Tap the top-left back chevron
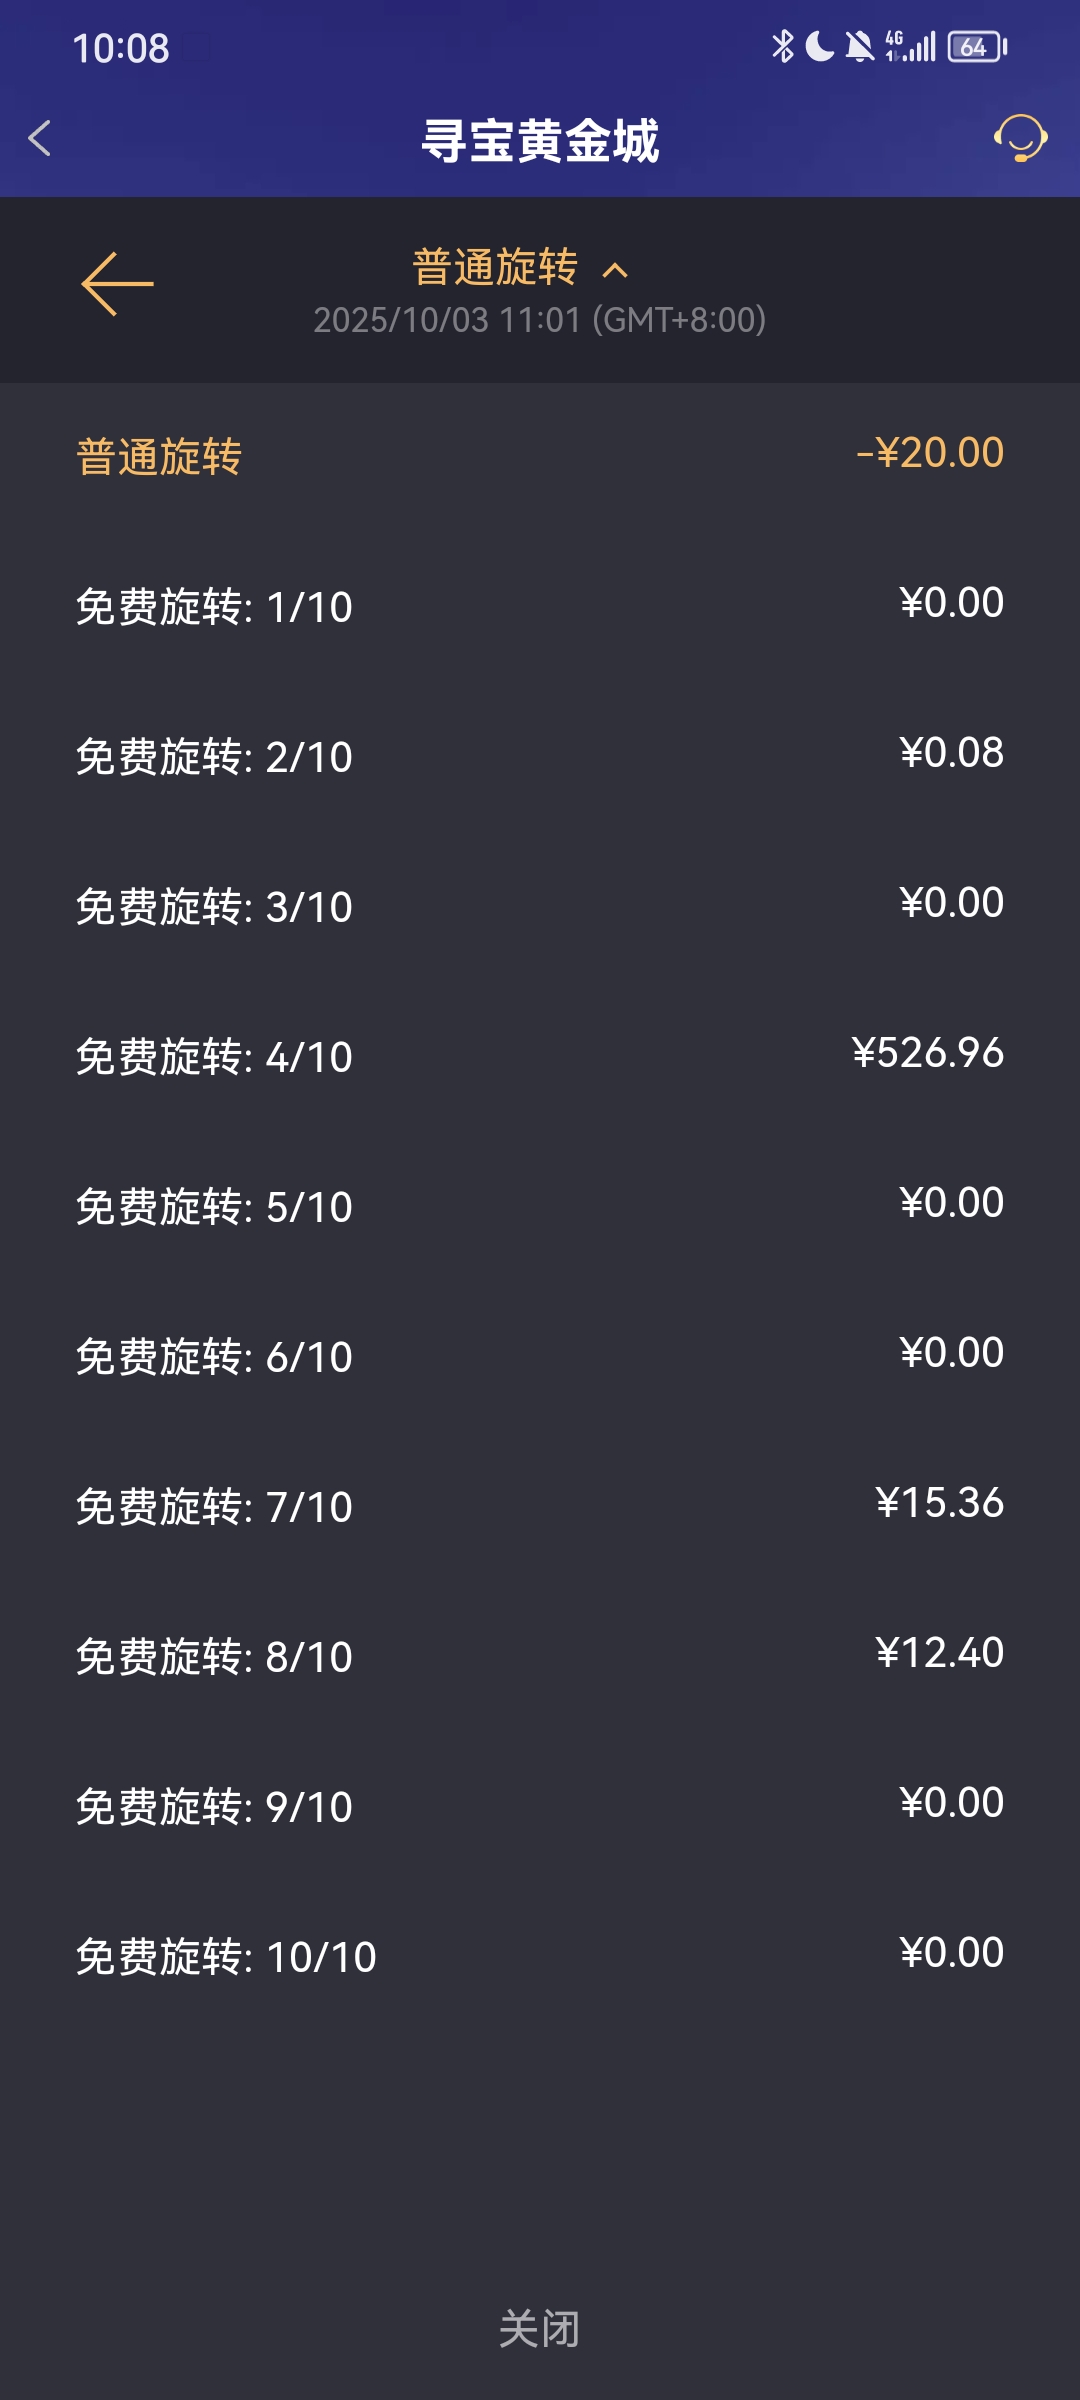Image resolution: width=1080 pixels, height=2400 pixels. coord(40,138)
